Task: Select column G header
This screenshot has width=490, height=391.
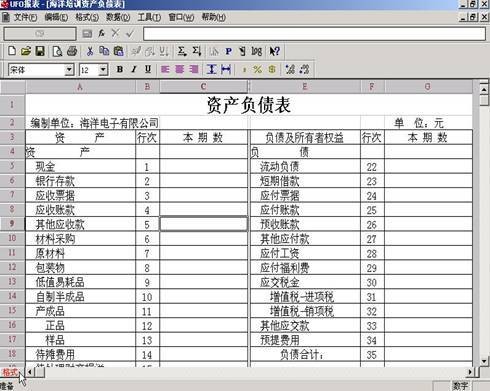Action: pos(428,87)
